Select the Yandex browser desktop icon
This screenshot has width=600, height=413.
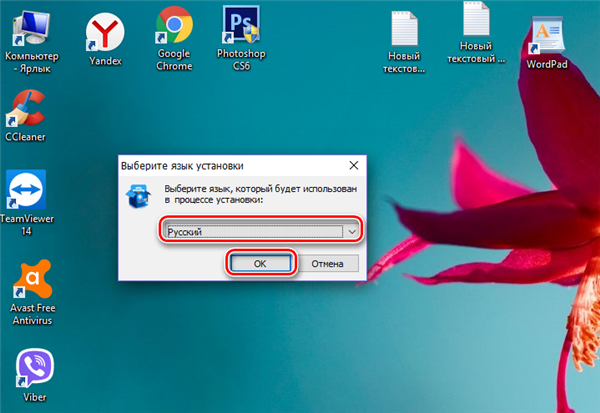(105, 39)
